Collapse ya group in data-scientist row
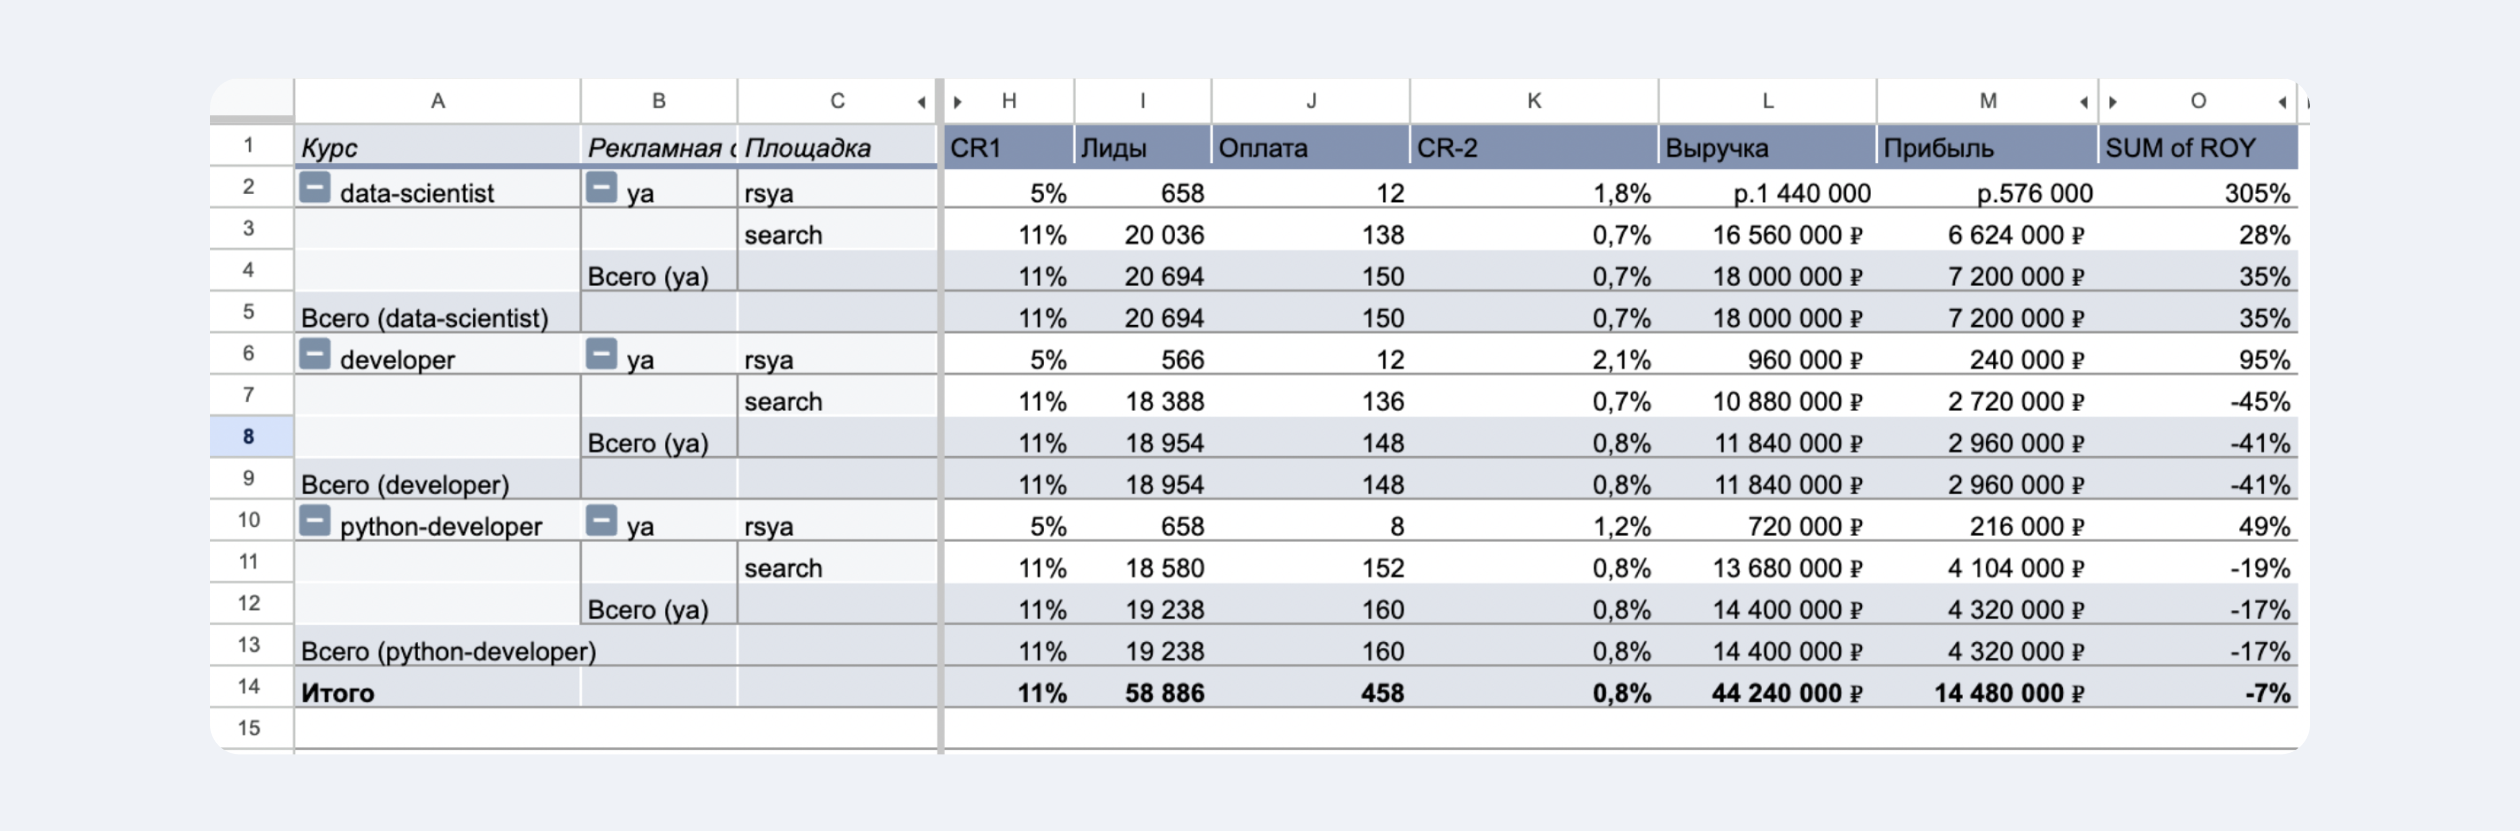This screenshot has height=831, width=2520. 601,188
